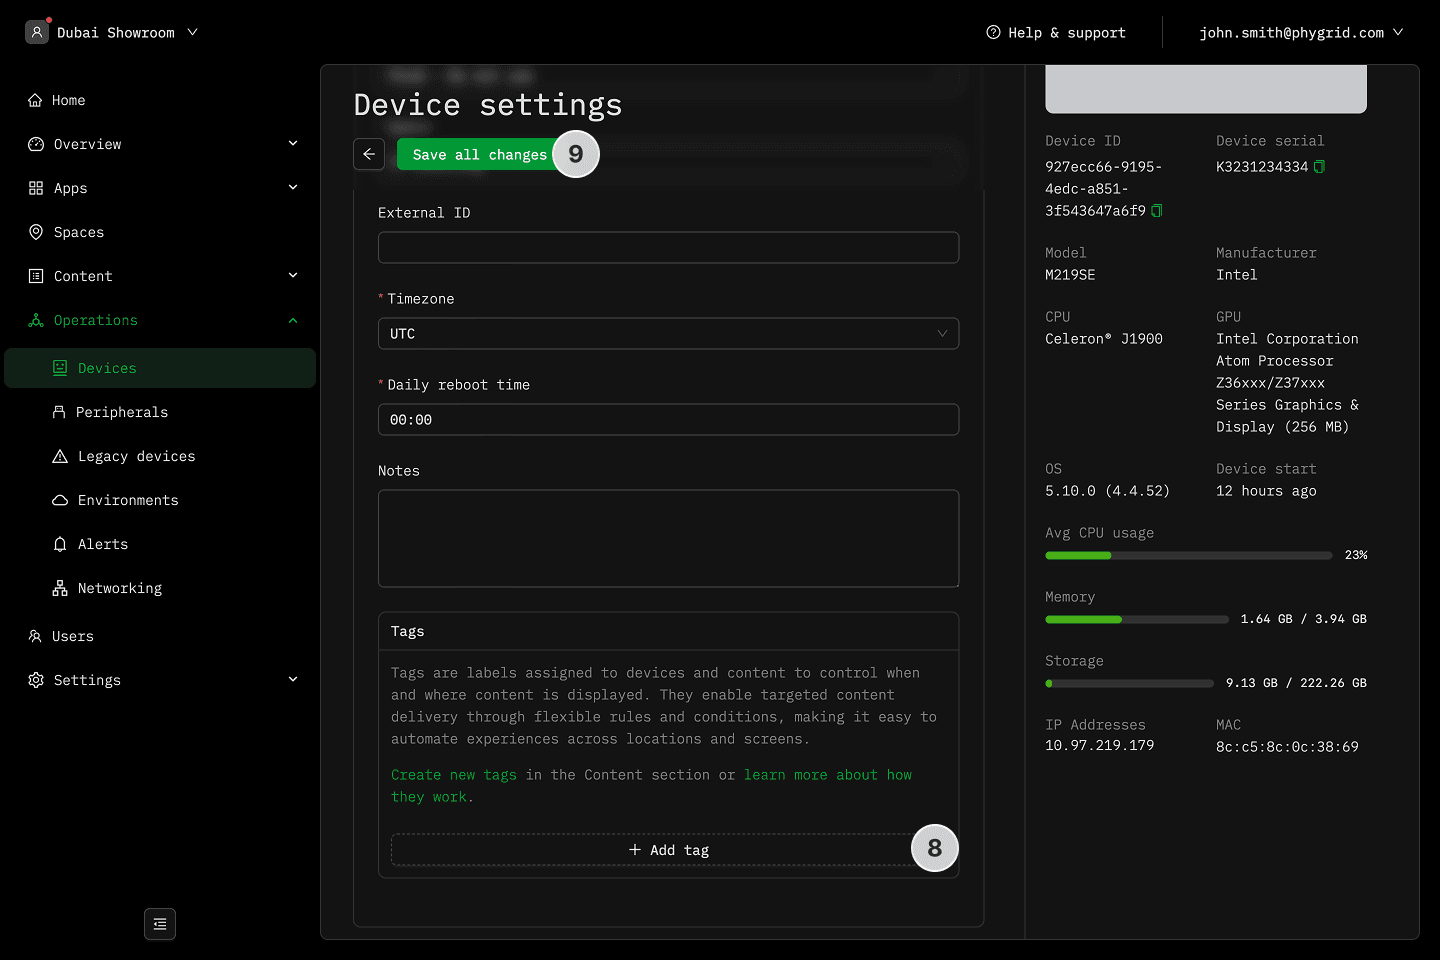The image size is (1440, 960).
Task: Click the Create new tags link
Action: coord(454,775)
